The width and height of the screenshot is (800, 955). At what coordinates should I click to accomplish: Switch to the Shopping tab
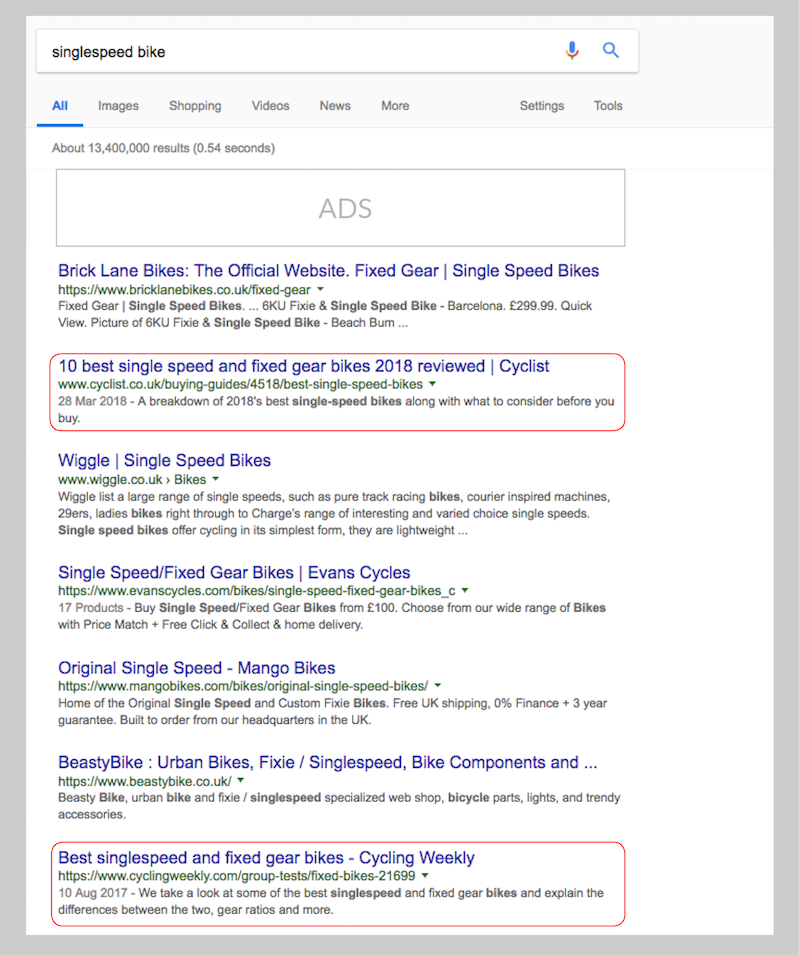195,106
